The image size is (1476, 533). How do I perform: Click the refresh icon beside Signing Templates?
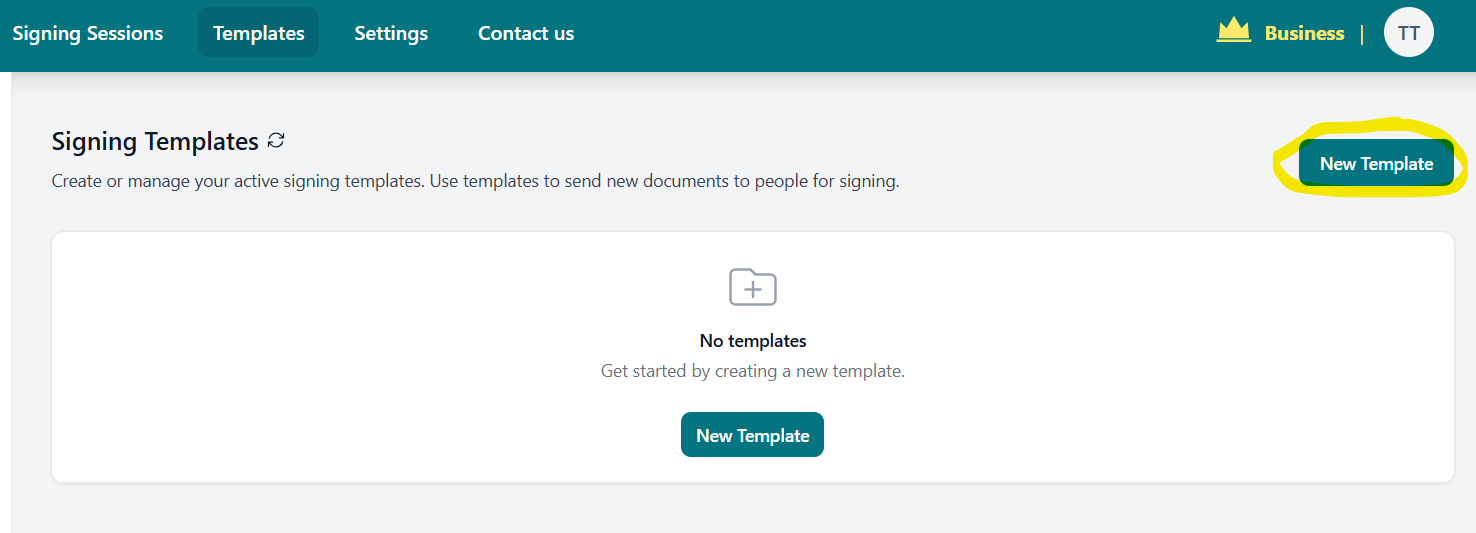point(277,141)
